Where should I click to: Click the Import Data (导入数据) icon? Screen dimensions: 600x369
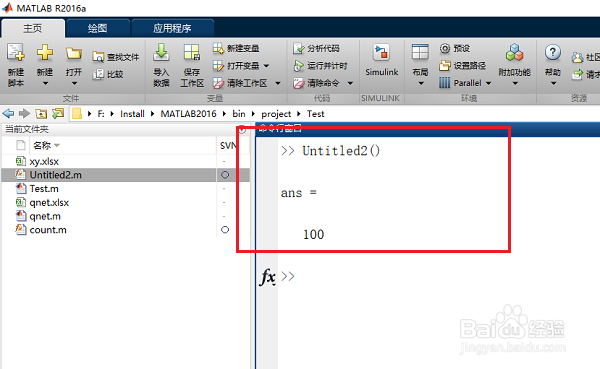[161, 52]
